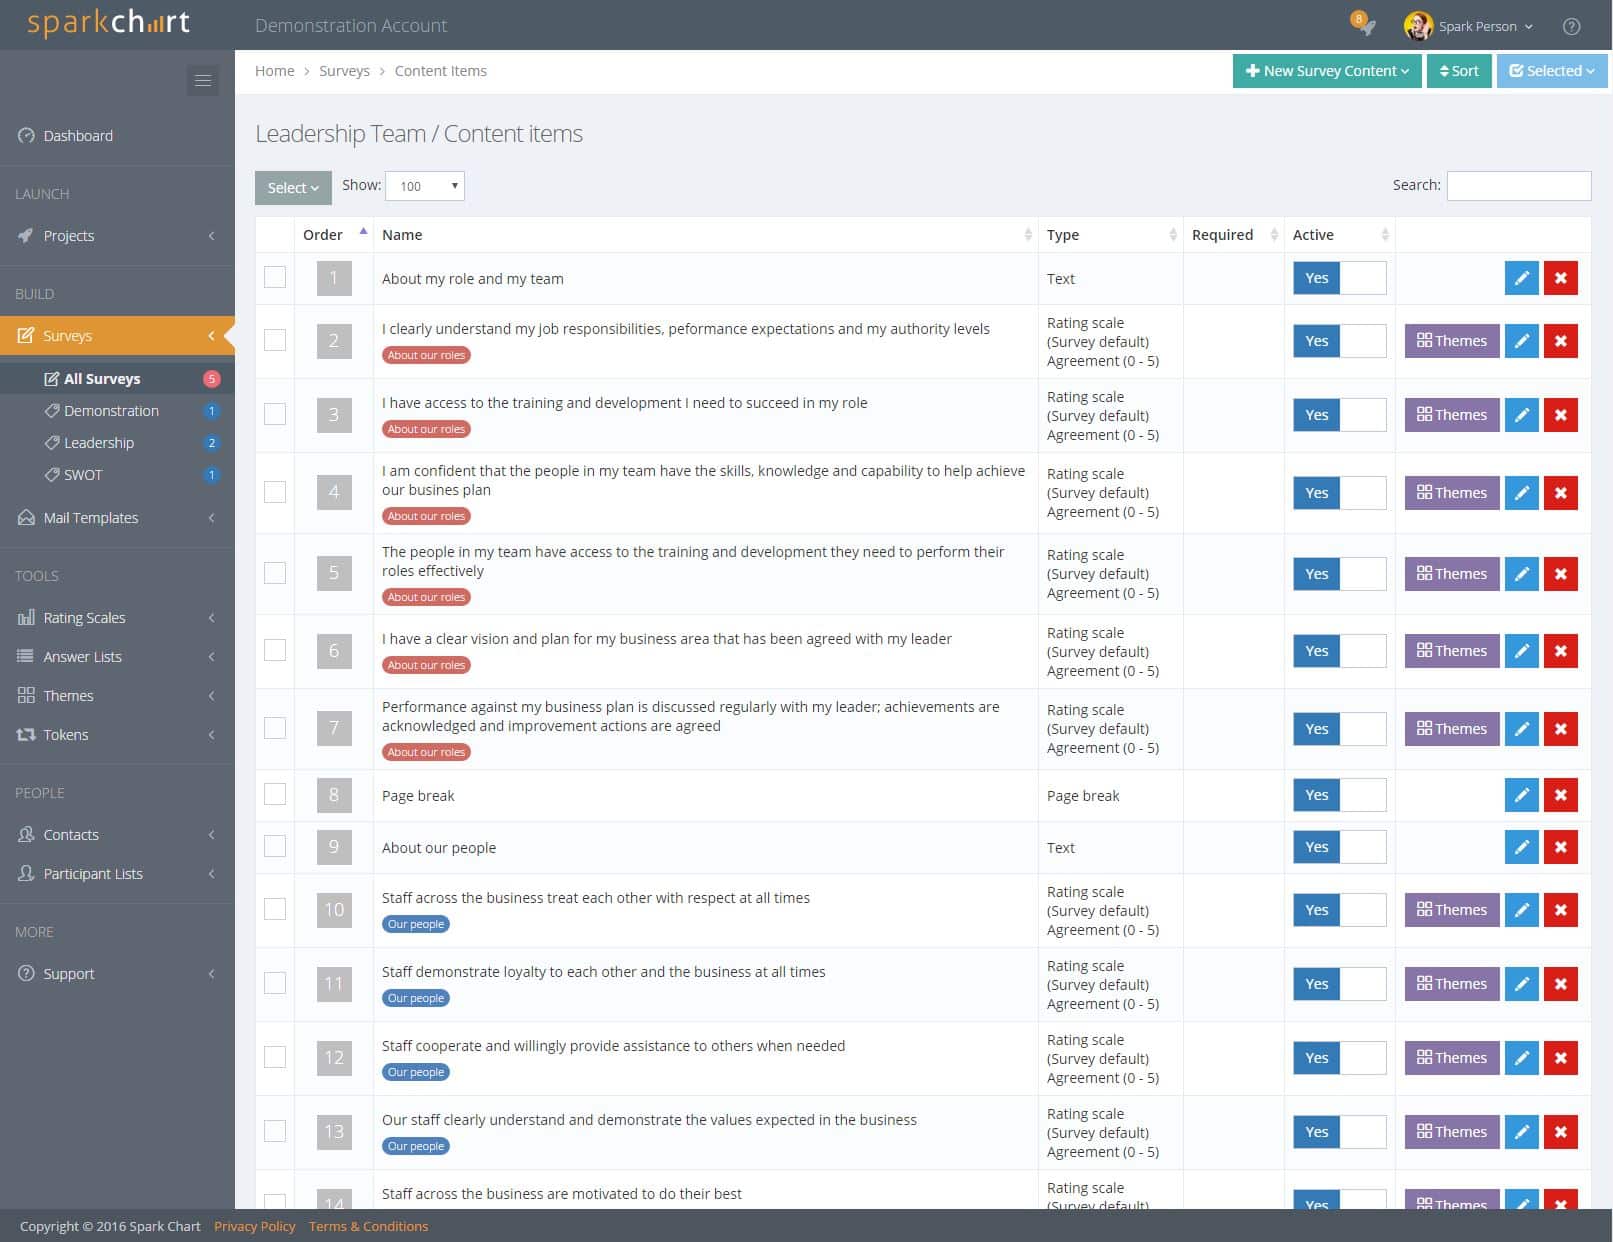Delete the 'About my role and my team' item
The height and width of the screenshot is (1242, 1613).
pyautogui.click(x=1561, y=278)
